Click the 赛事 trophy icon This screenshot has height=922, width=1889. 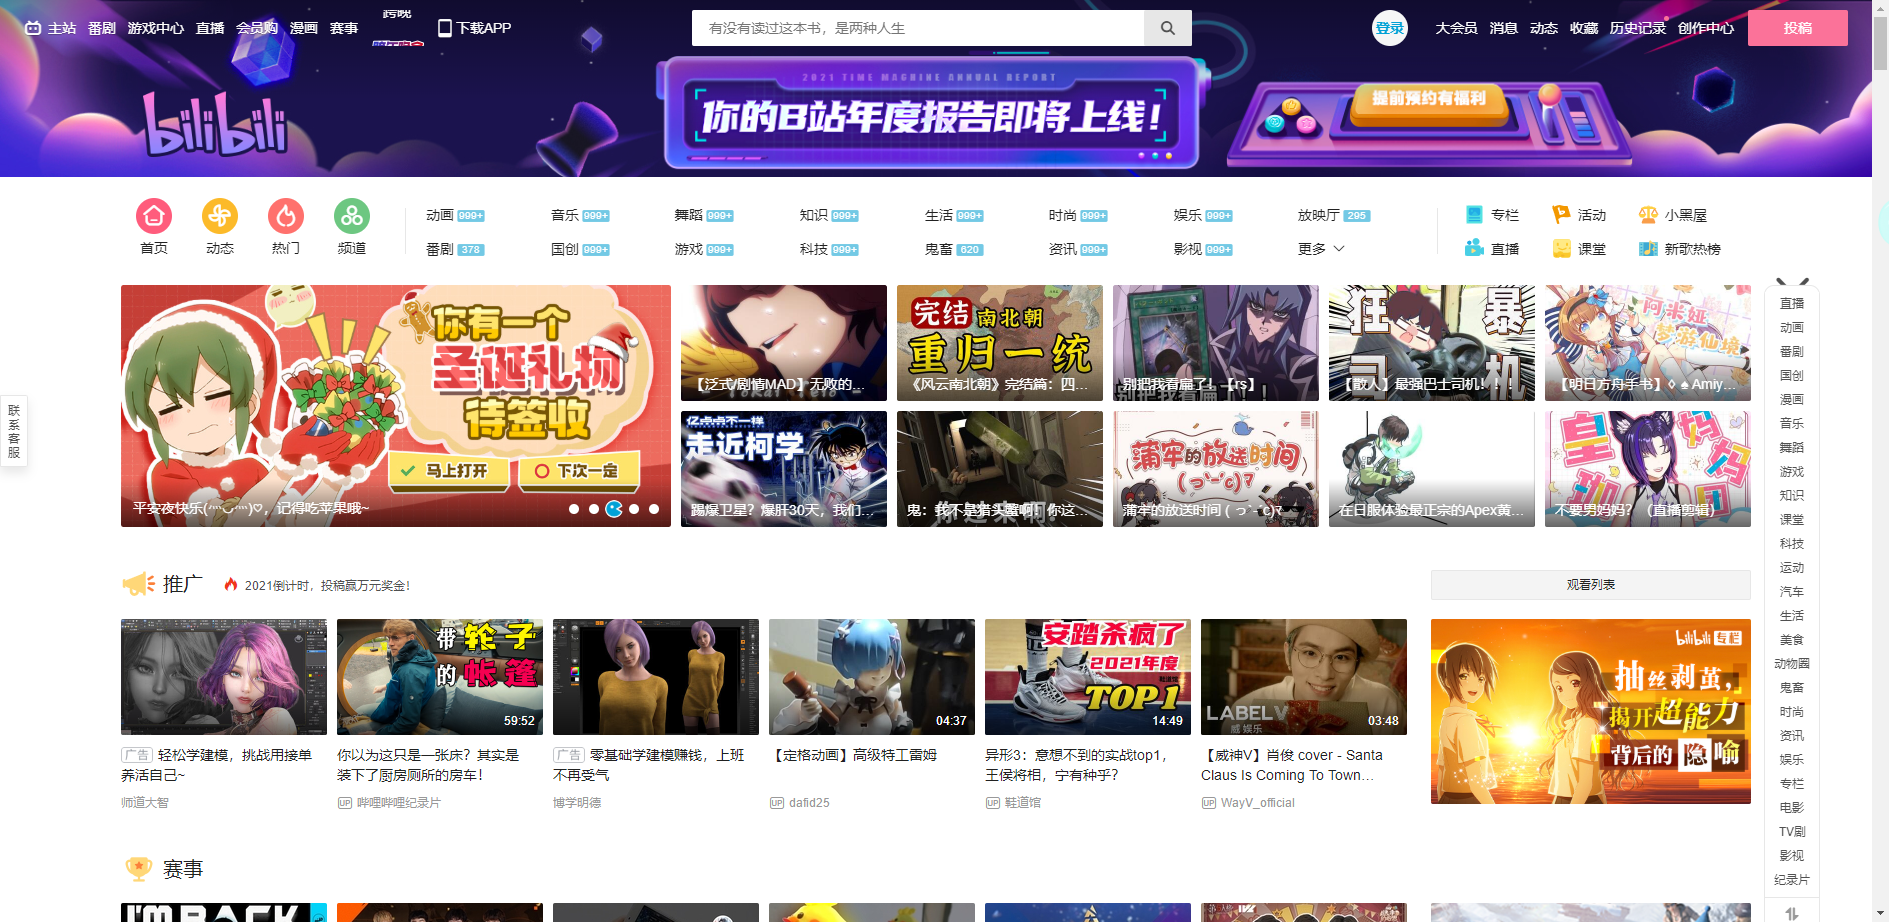(138, 869)
